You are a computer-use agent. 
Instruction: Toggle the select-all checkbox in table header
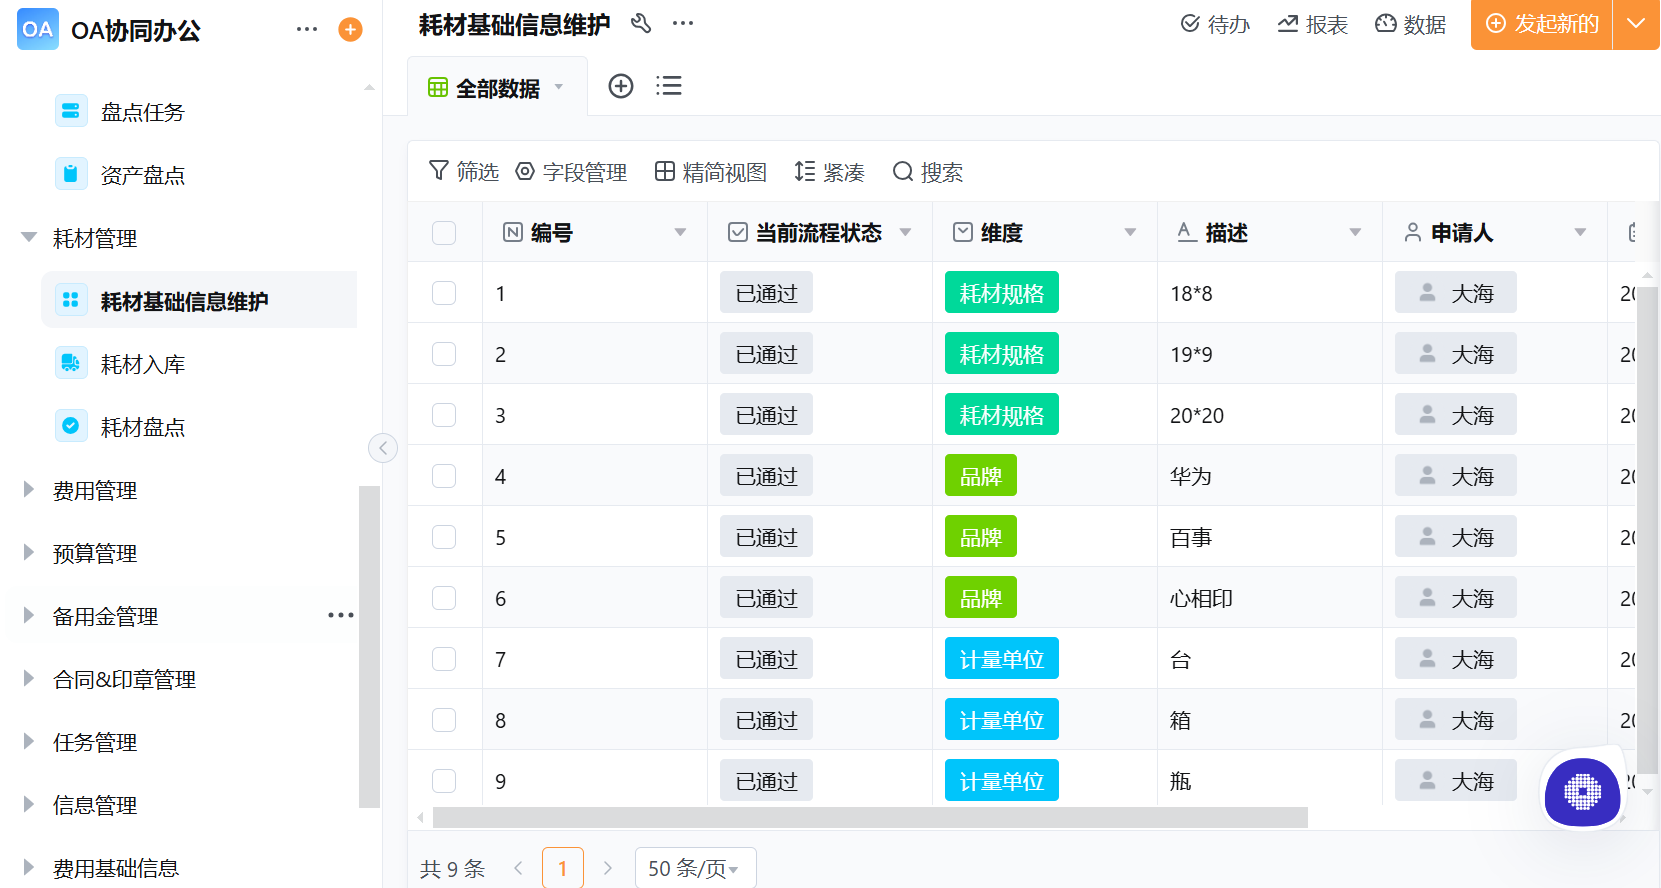click(444, 233)
